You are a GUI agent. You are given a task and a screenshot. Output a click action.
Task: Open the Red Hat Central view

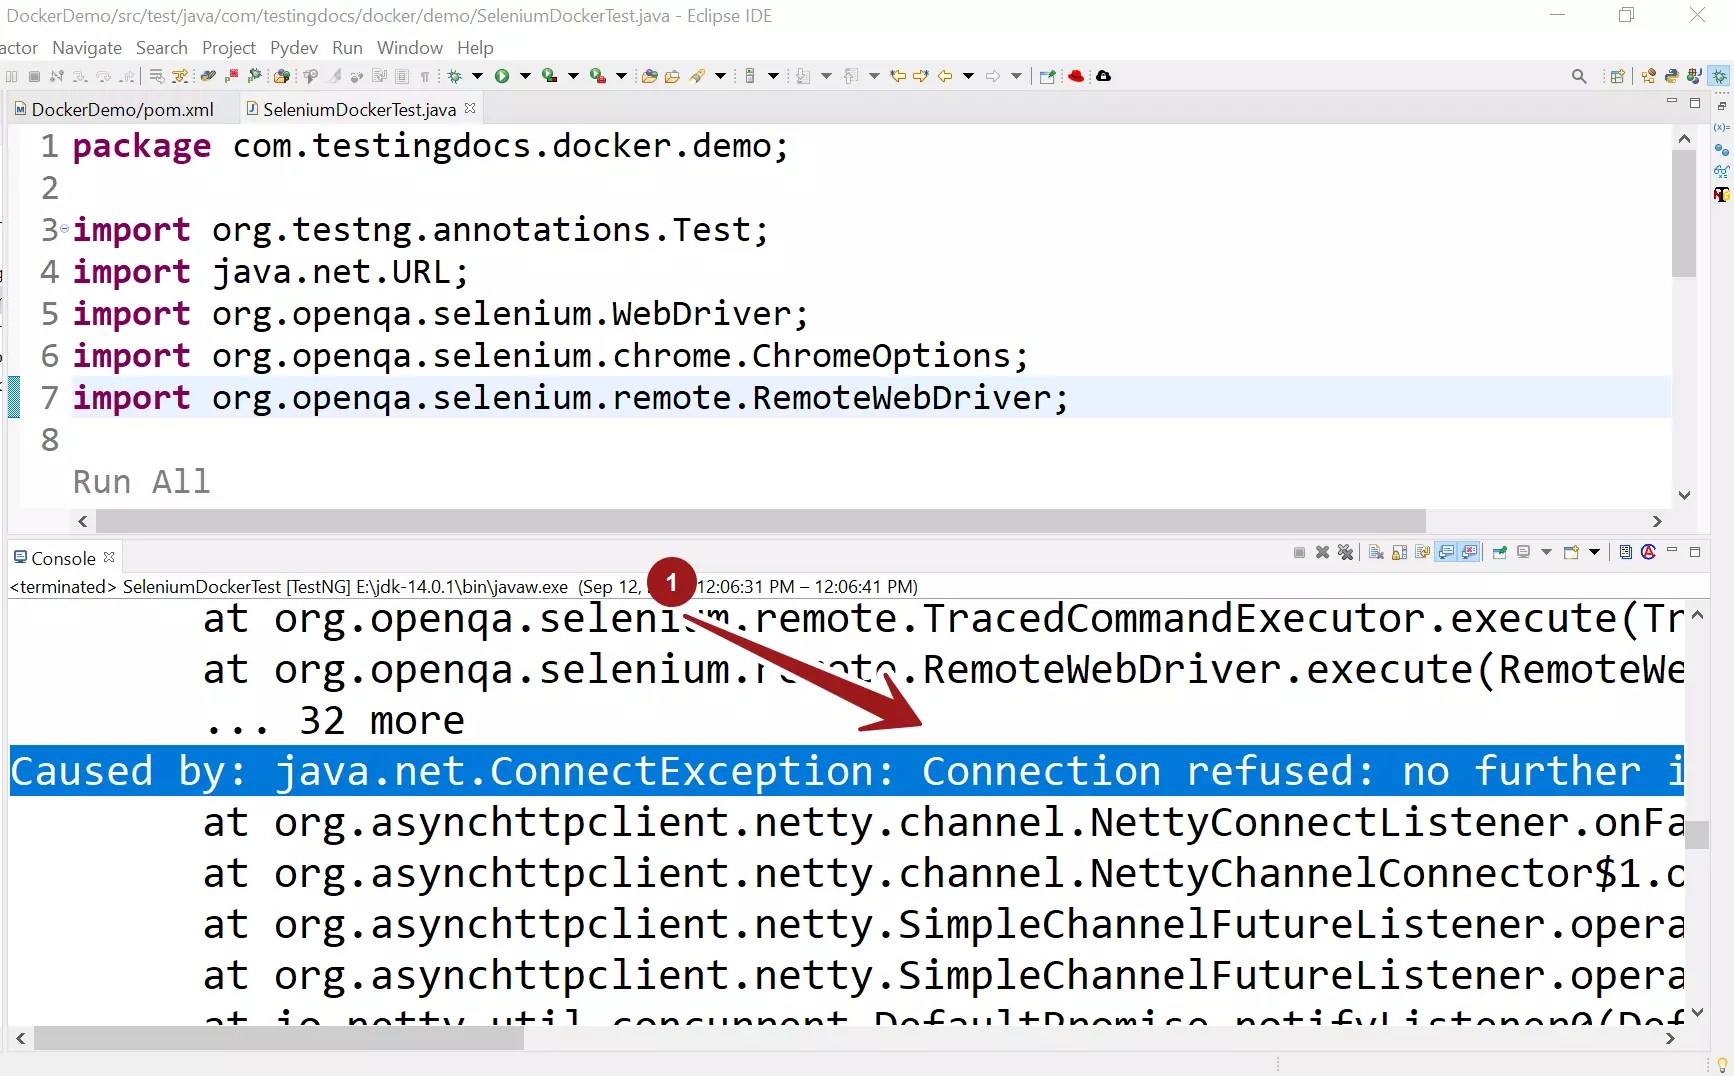(x=1077, y=75)
